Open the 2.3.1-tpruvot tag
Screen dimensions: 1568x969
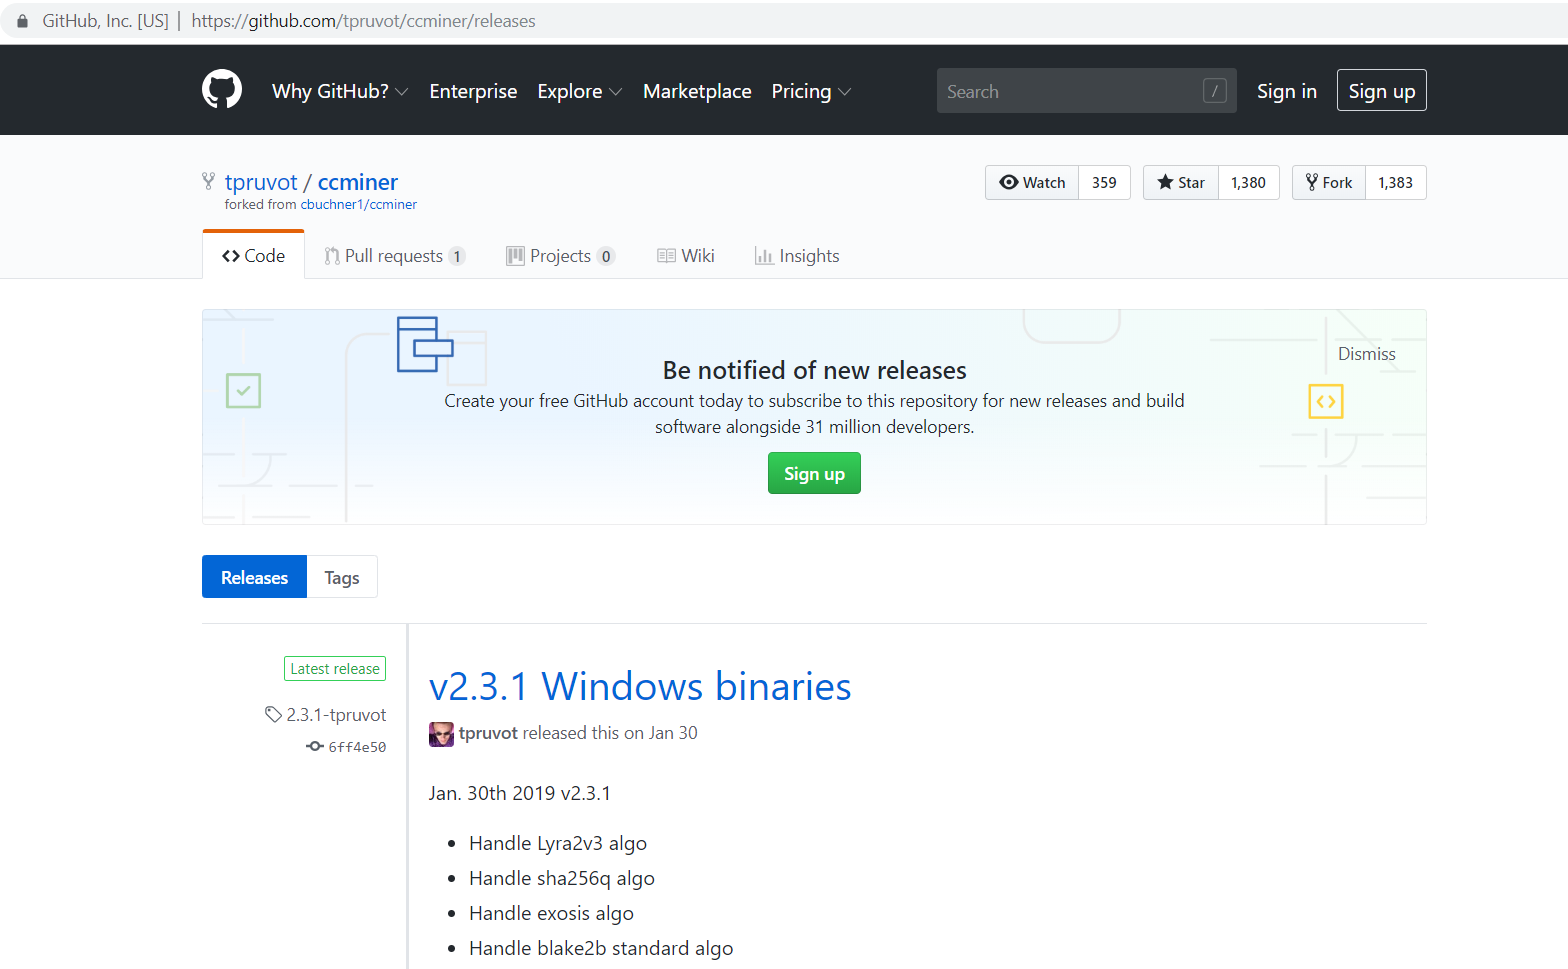click(336, 715)
